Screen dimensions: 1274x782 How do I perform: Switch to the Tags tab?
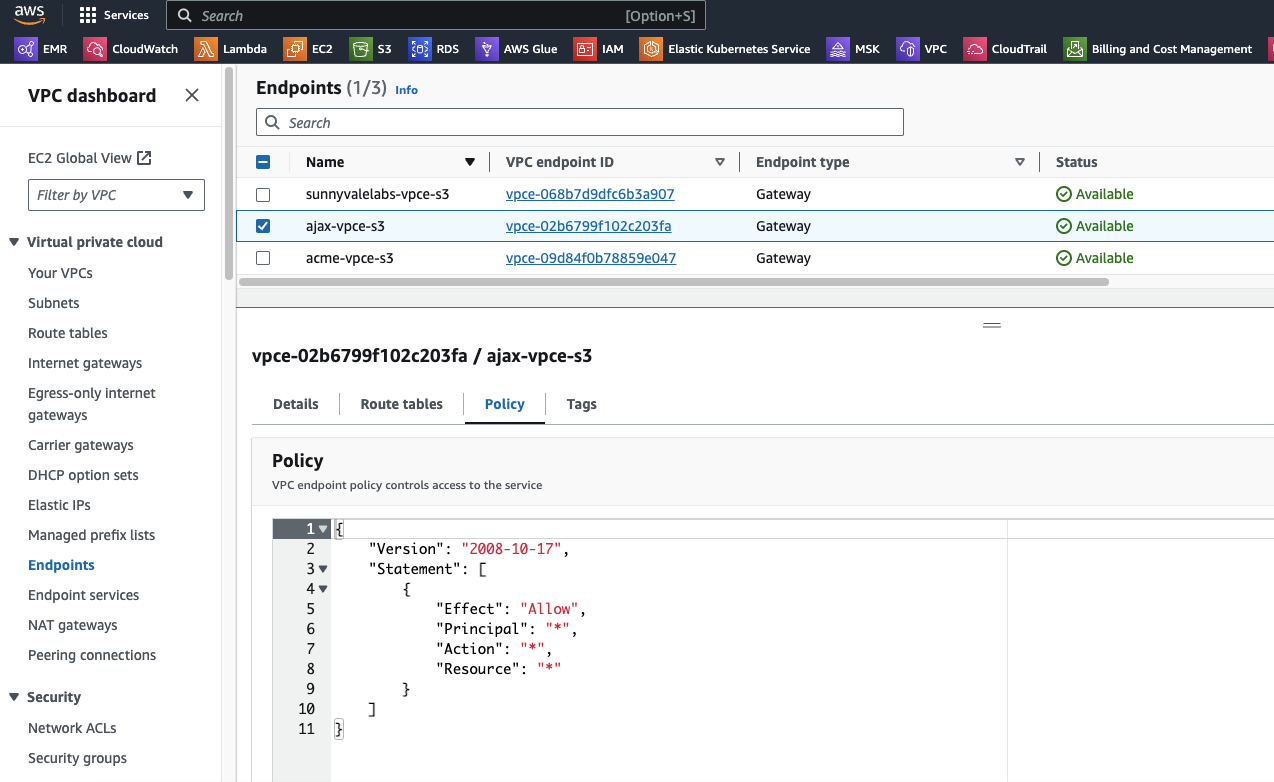(x=582, y=404)
